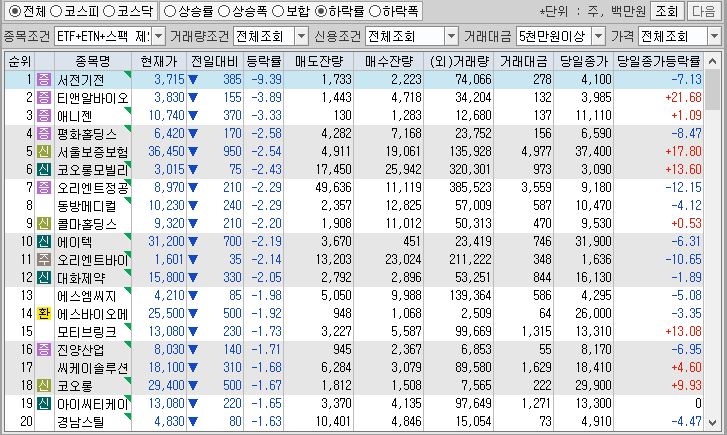This screenshot has width=727, height=435.
Task: Click the 증 badge on 서전기전 row
Action: coord(44,79)
